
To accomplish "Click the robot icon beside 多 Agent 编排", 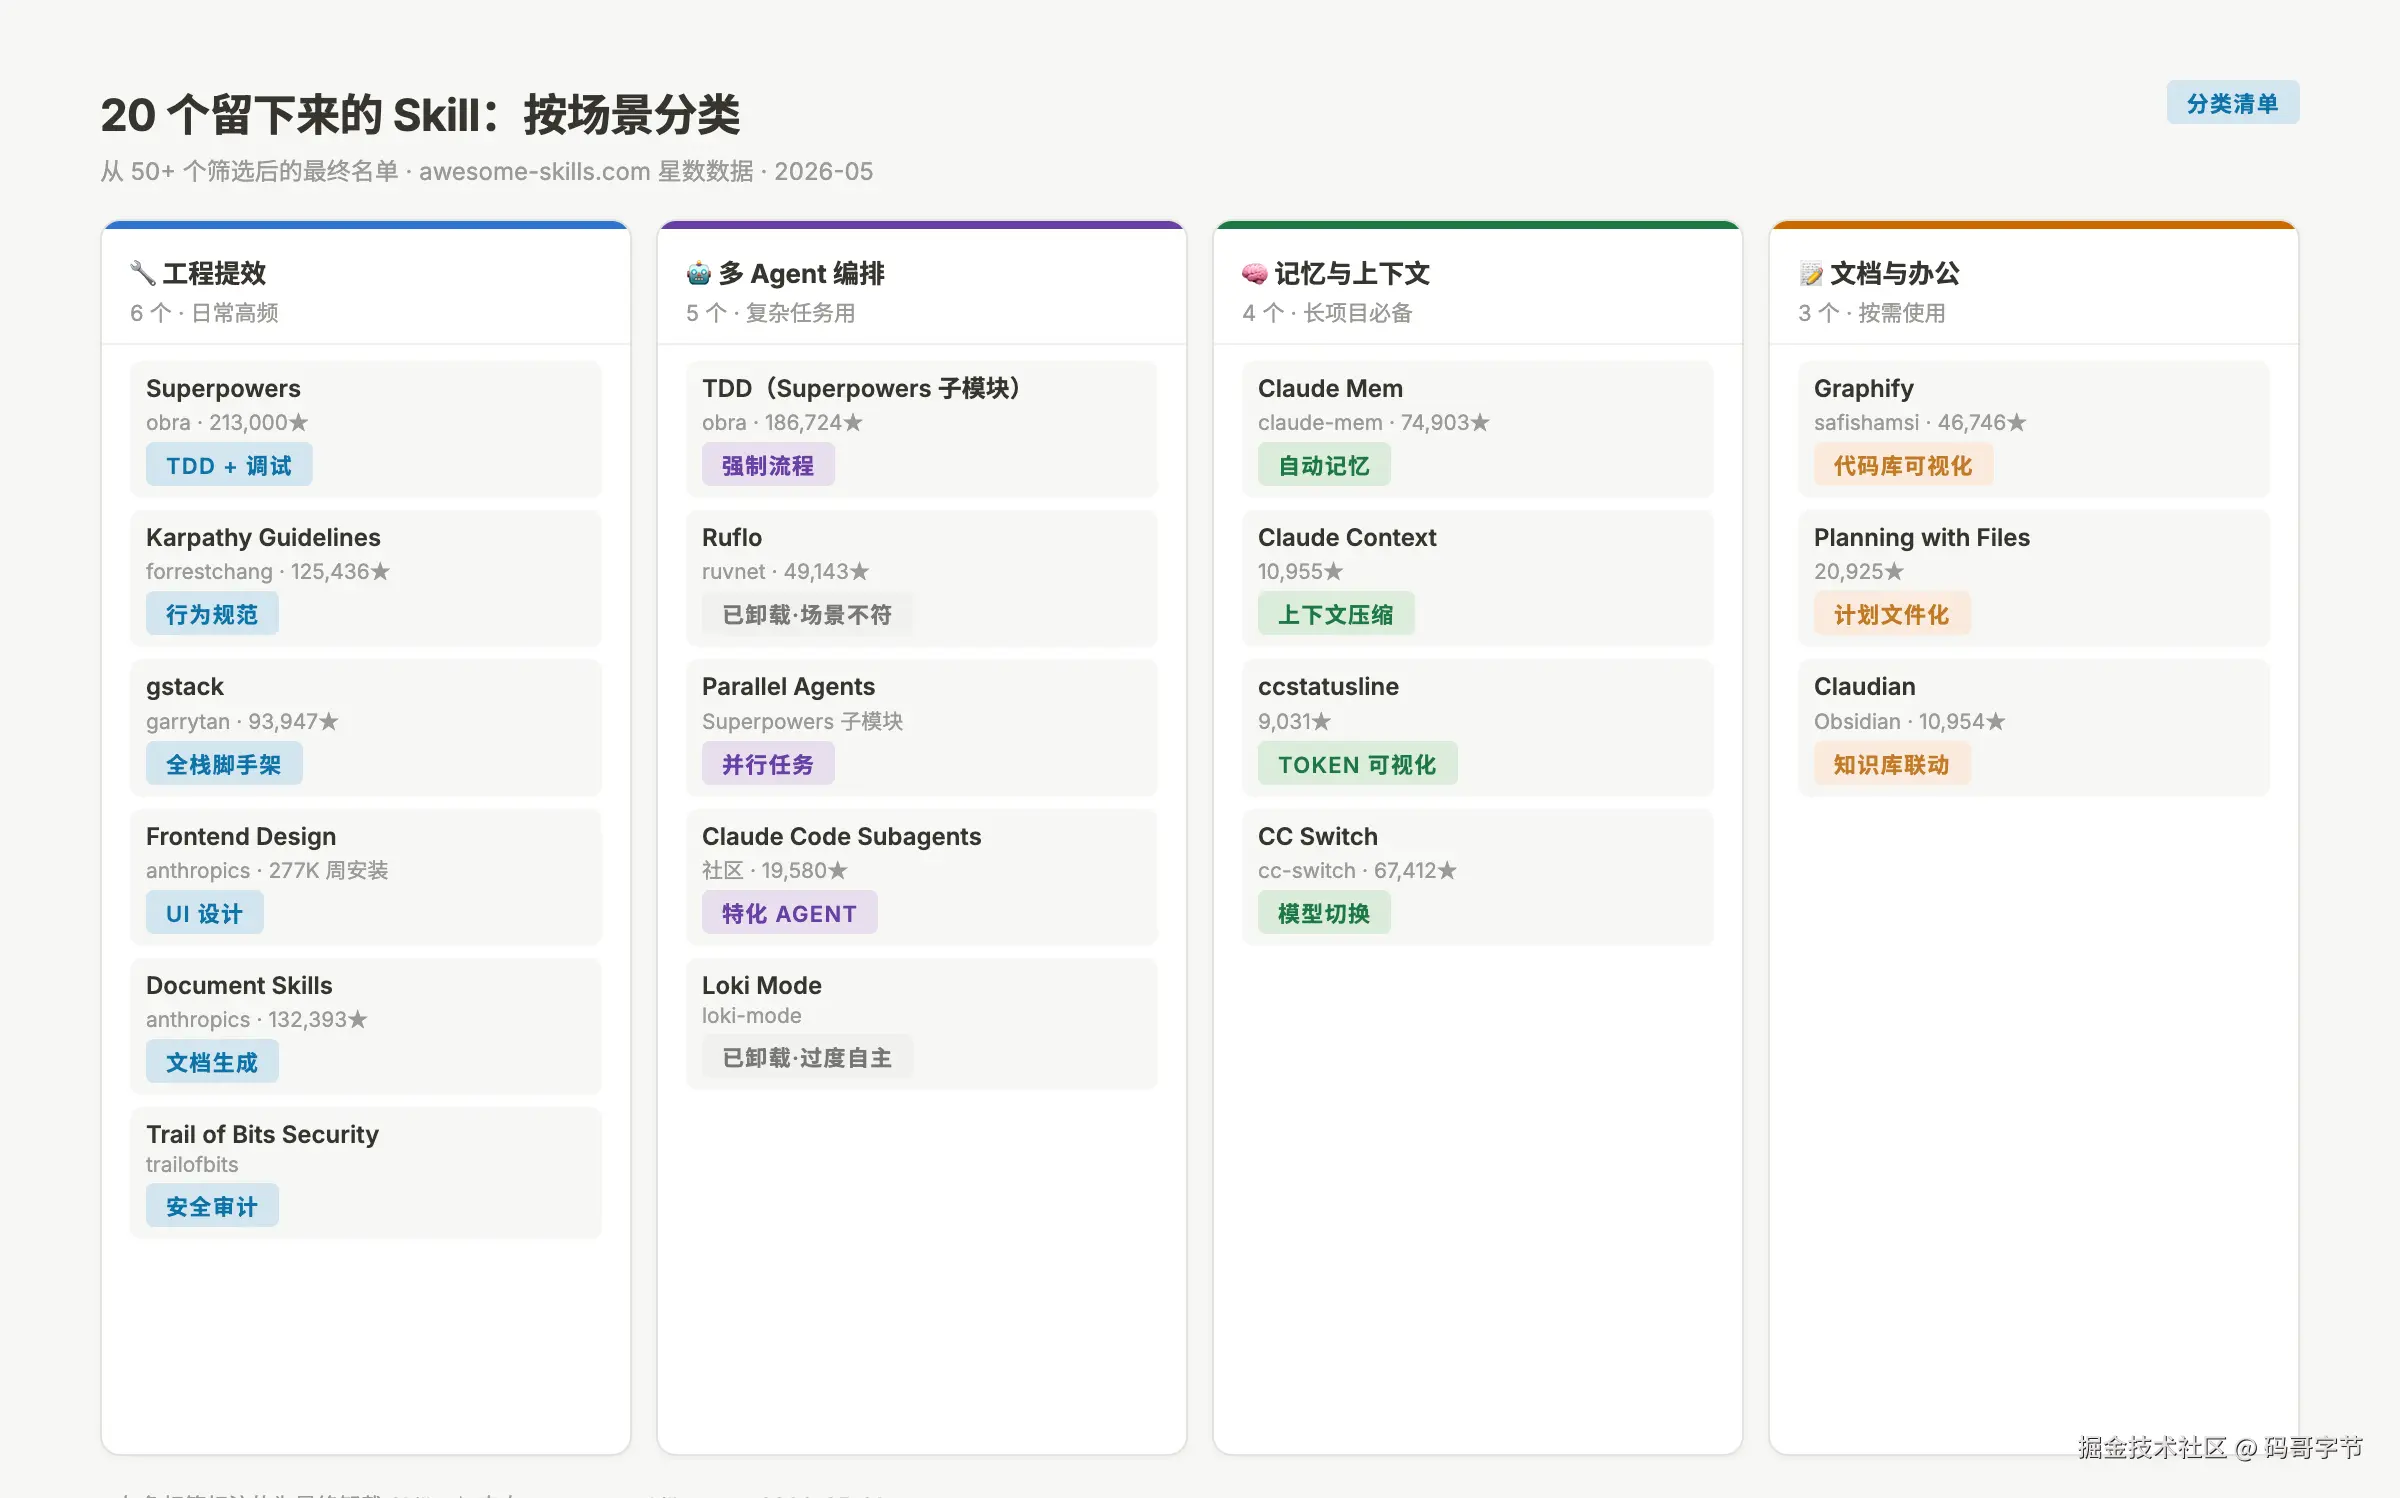I will coord(699,273).
